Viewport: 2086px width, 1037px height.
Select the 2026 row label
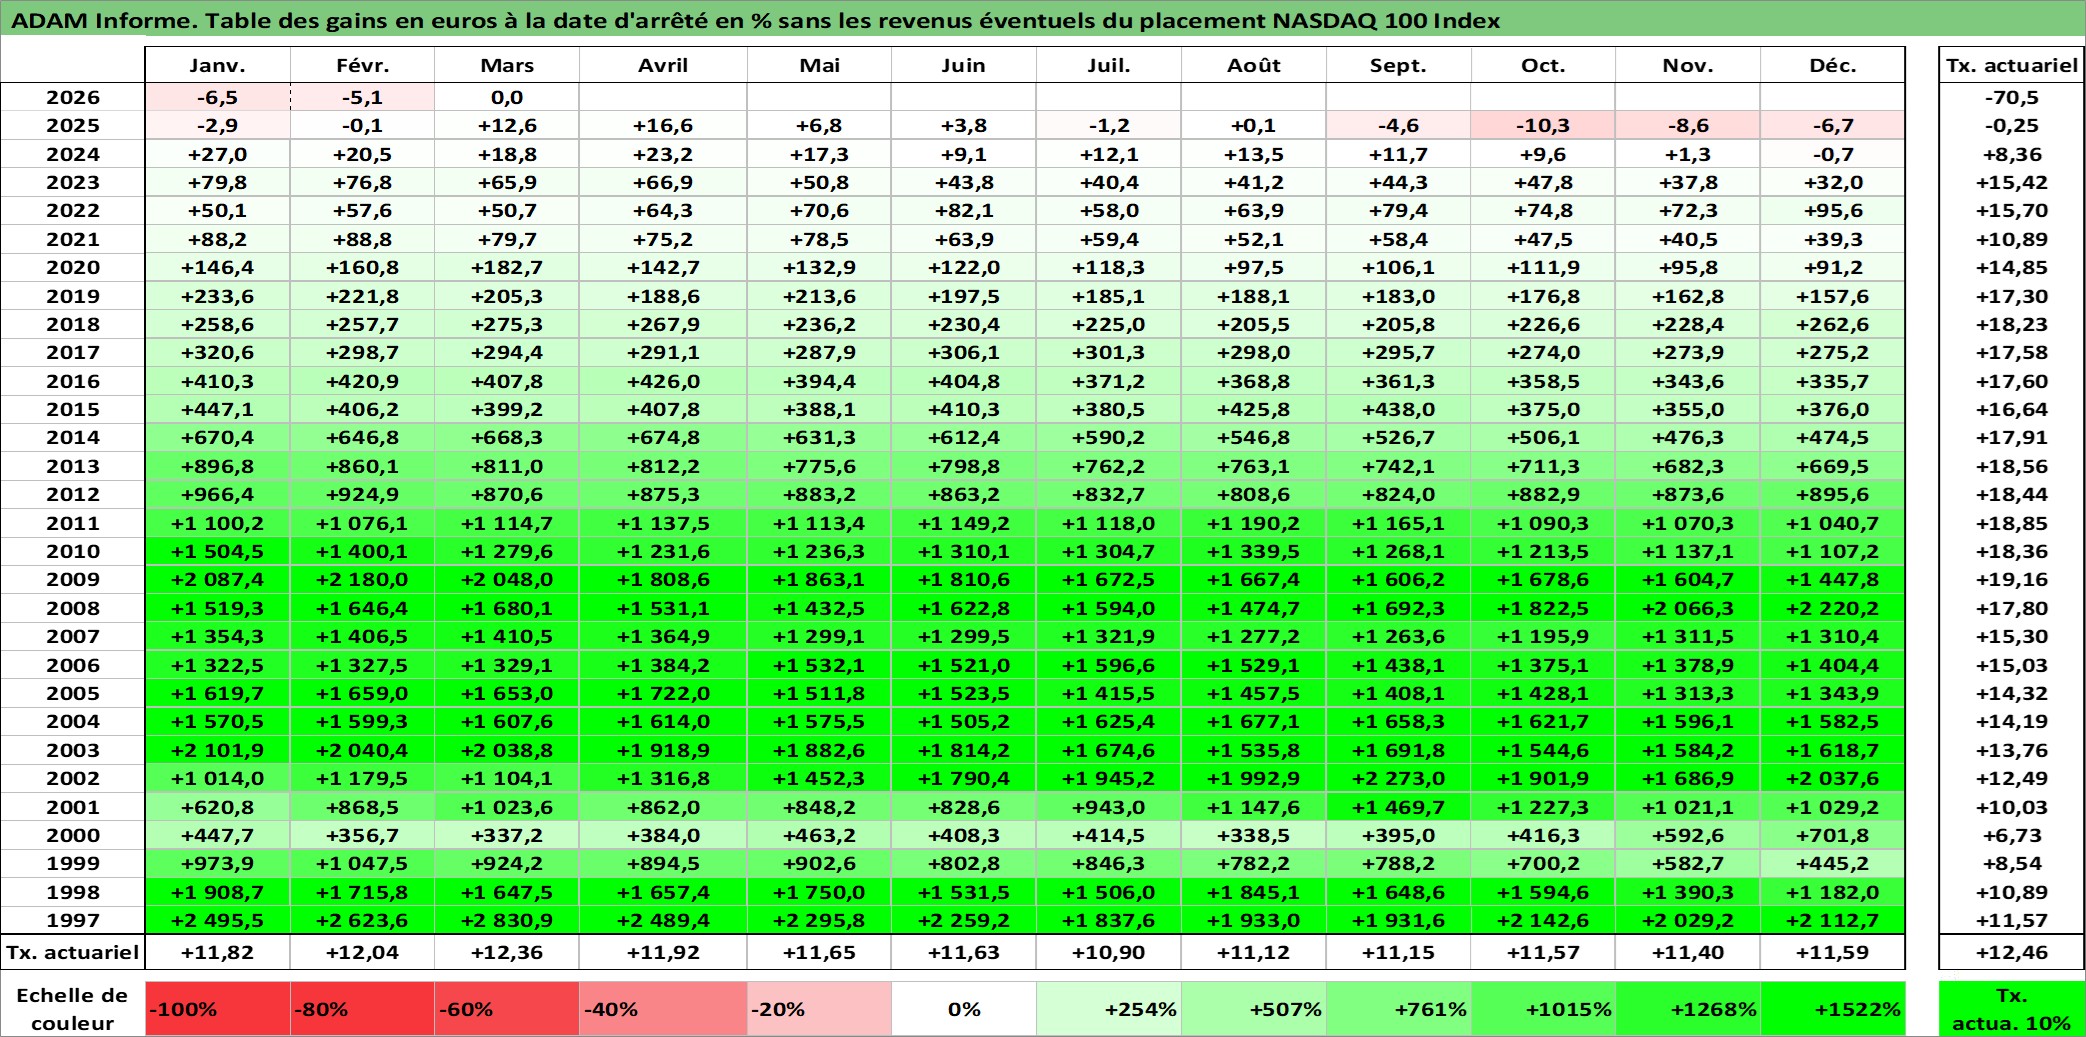tap(73, 97)
